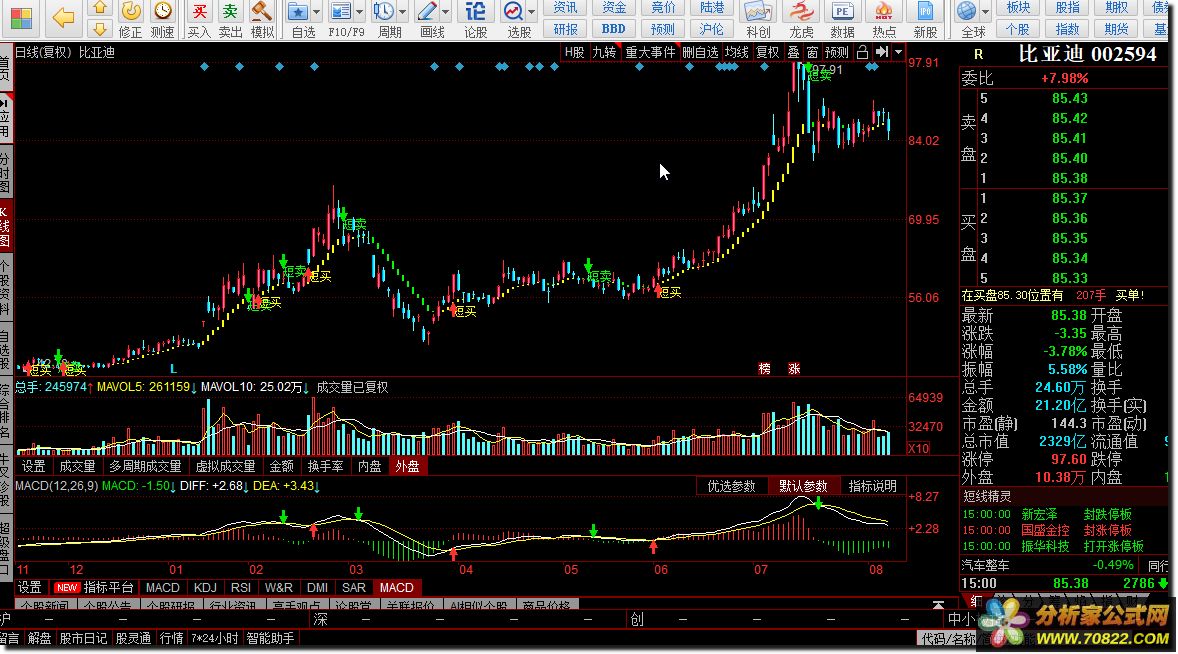The width and height of the screenshot is (1178, 654).
Task: Open the 龙虎 dragon-tiger list icon
Action: (x=801, y=11)
